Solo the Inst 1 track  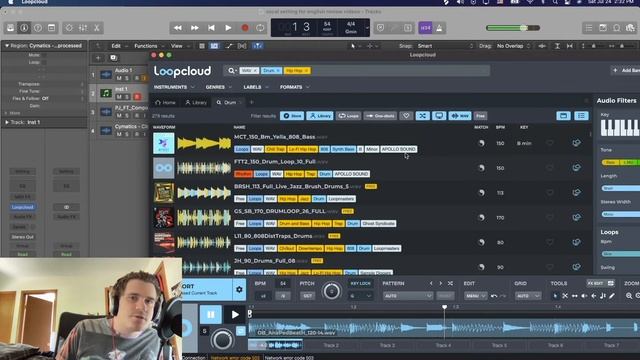(127, 97)
